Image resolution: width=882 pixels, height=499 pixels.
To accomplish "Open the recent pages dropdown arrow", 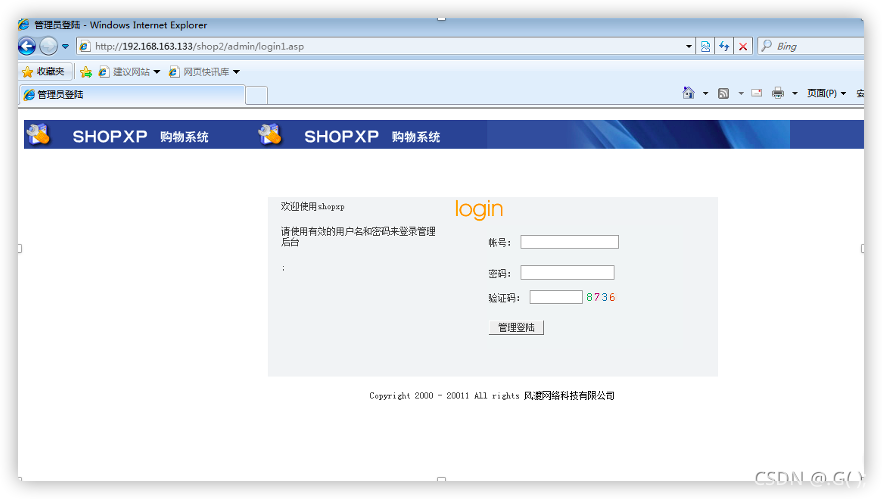I will (x=65, y=46).
